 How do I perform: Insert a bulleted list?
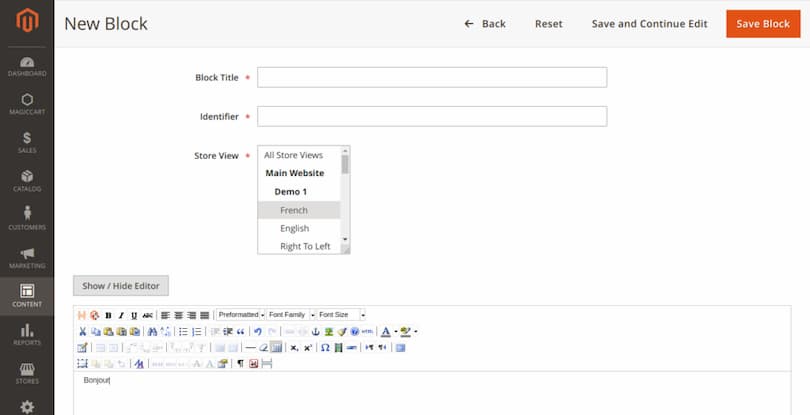point(183,331)
